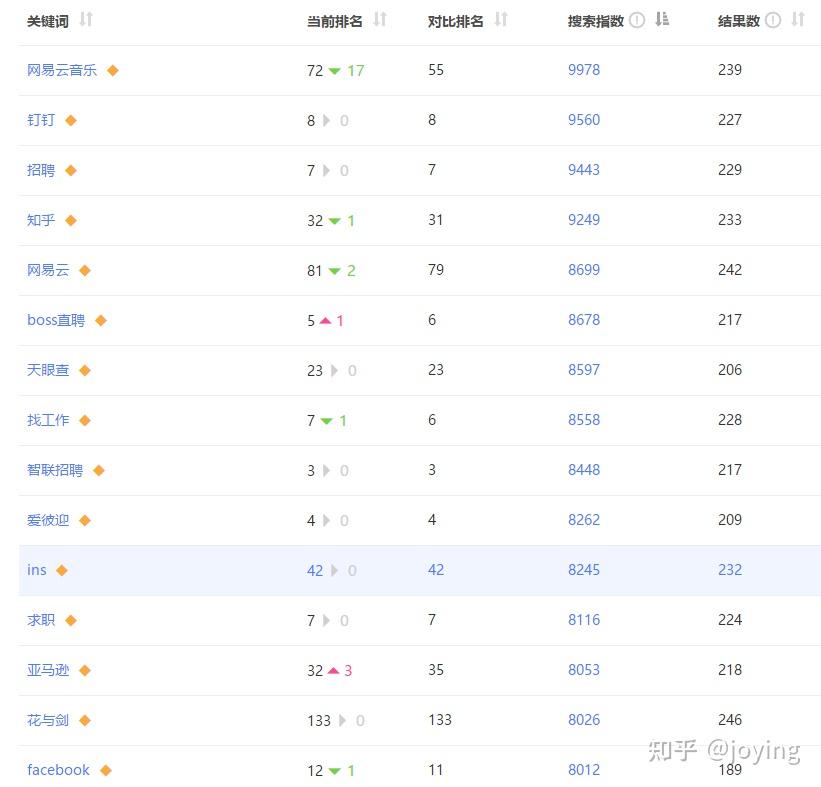Viewport: 821px width, 787px height.
Task: Select compare rank 133 for 花与剑
Action: (x=440, y=721)
